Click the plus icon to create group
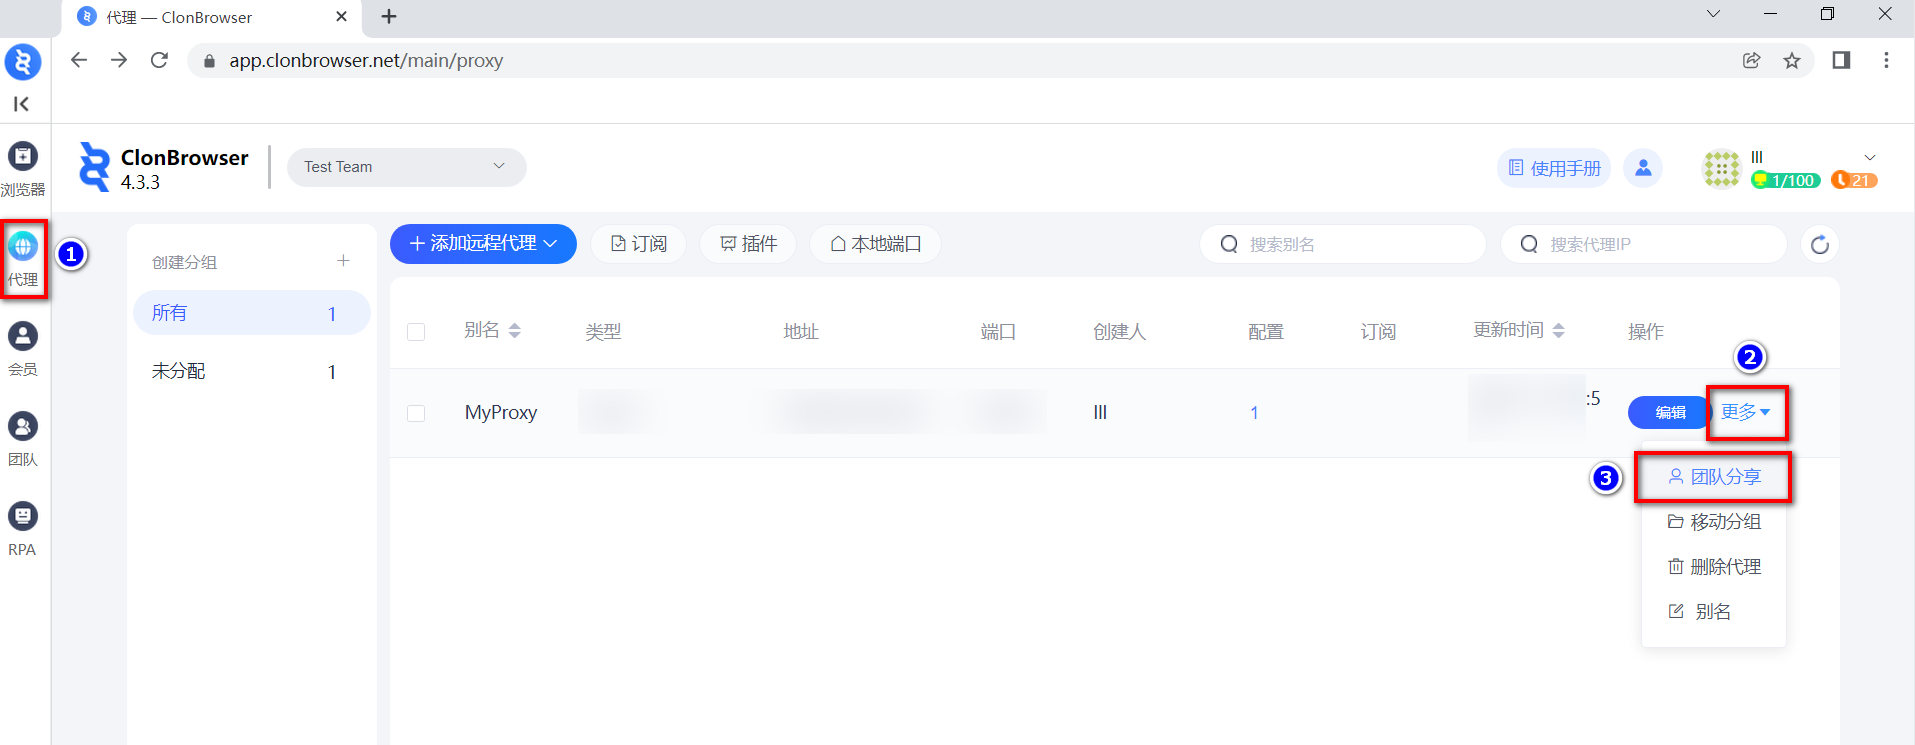This screenshot has width=1915, height=745. (x=343, y=261)
